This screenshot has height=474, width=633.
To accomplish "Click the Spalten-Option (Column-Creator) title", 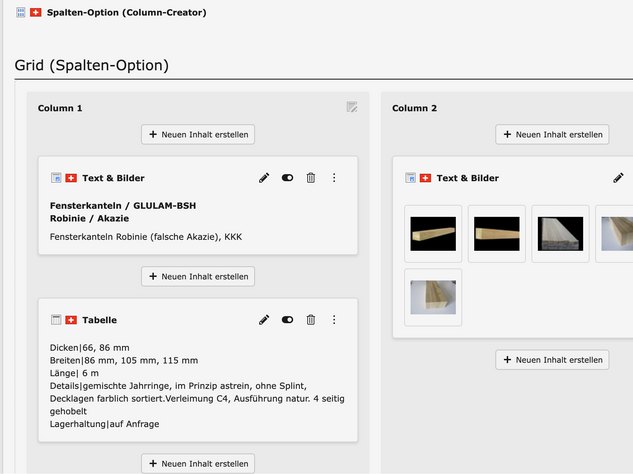I will pos(127,13).
